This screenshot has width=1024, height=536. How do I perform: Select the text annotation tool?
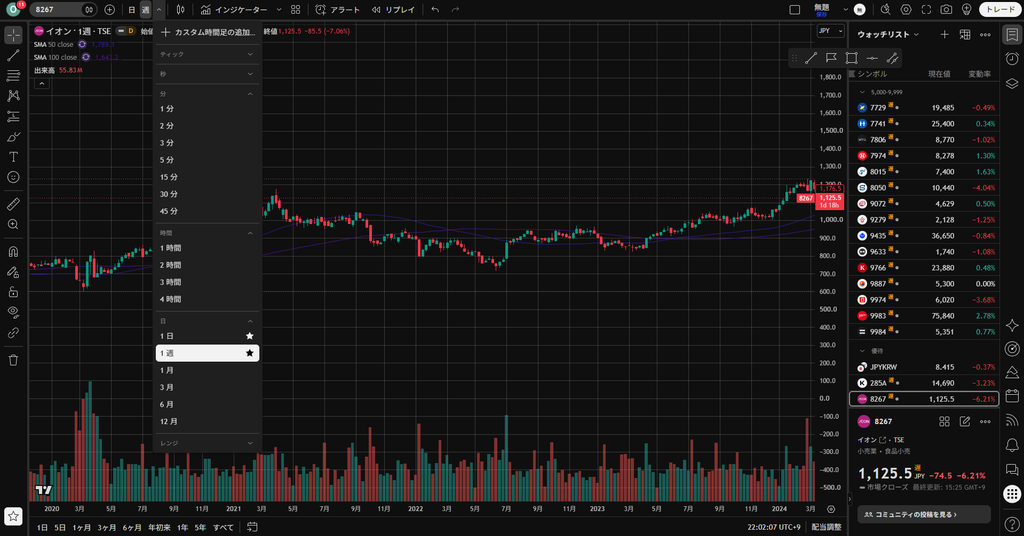pyautogui.click(x=13, y=157)
